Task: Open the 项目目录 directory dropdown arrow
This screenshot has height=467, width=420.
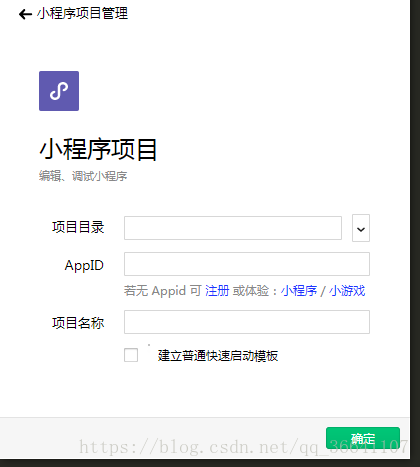Action: tap(361, 228)
